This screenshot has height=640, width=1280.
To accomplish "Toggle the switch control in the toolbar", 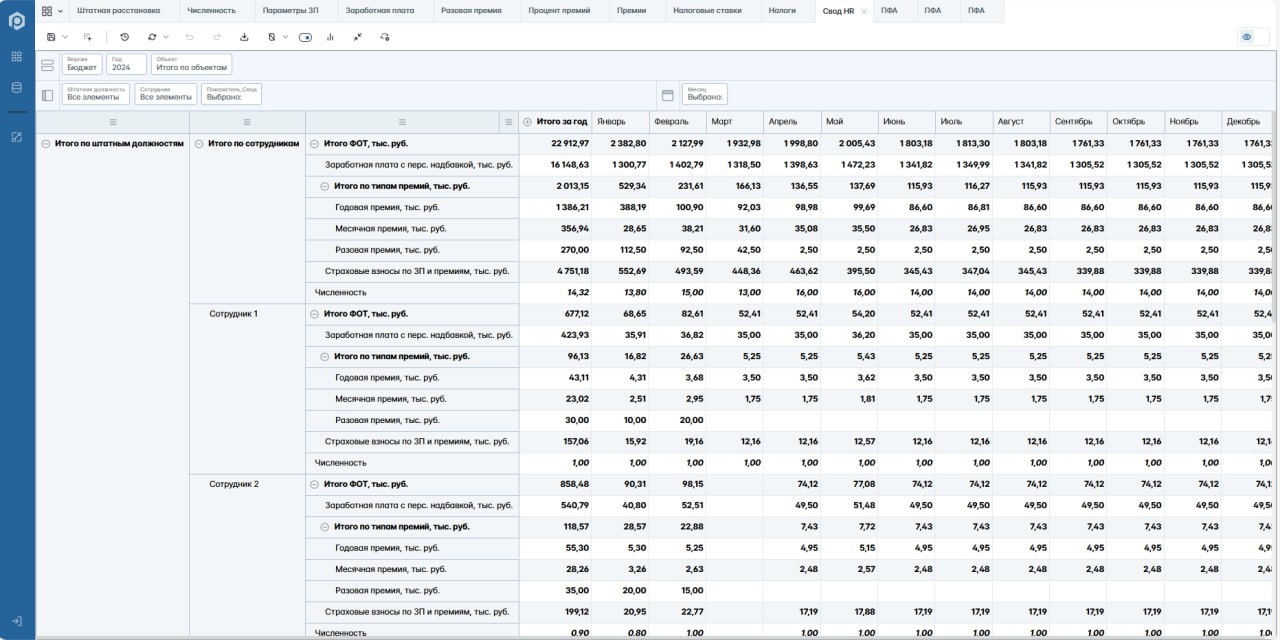I will [x=305, y=37].
